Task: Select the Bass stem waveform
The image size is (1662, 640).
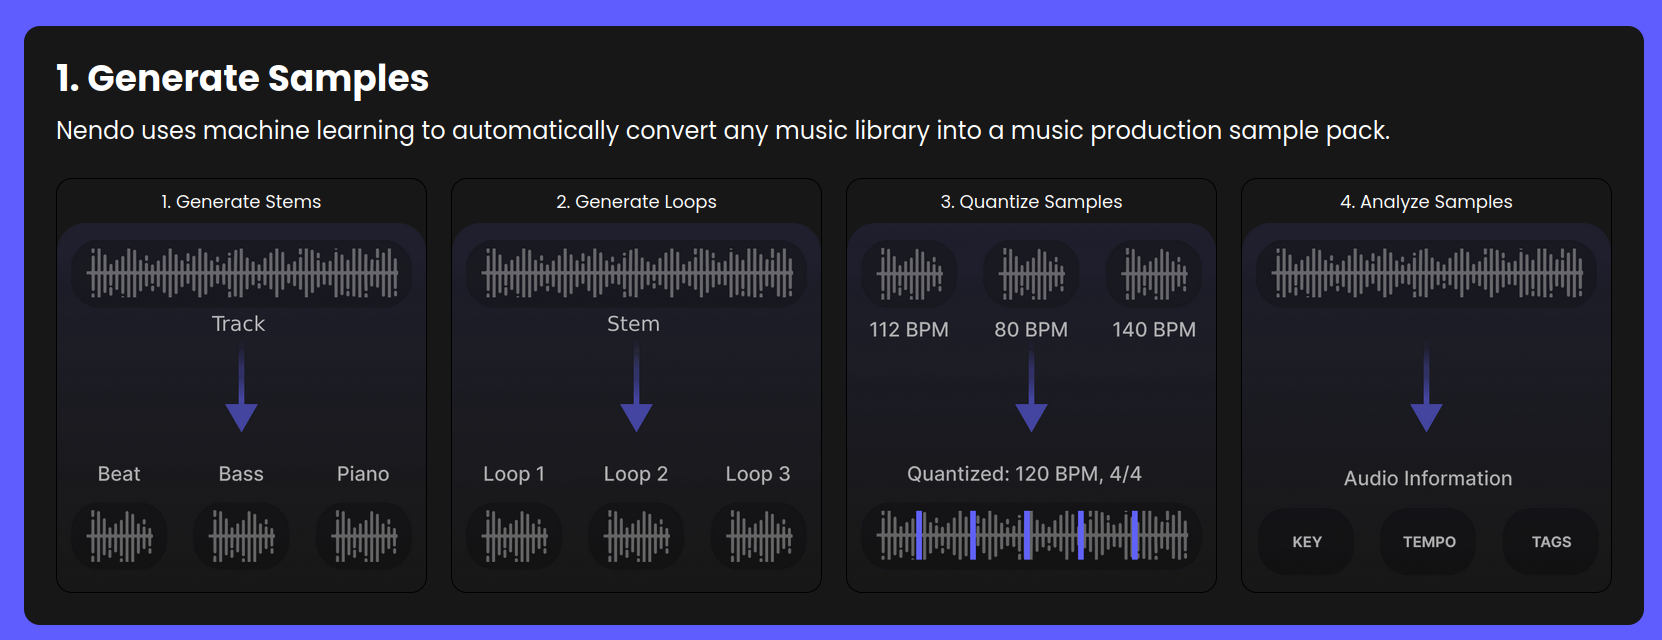Action: (x=241, y=537)
